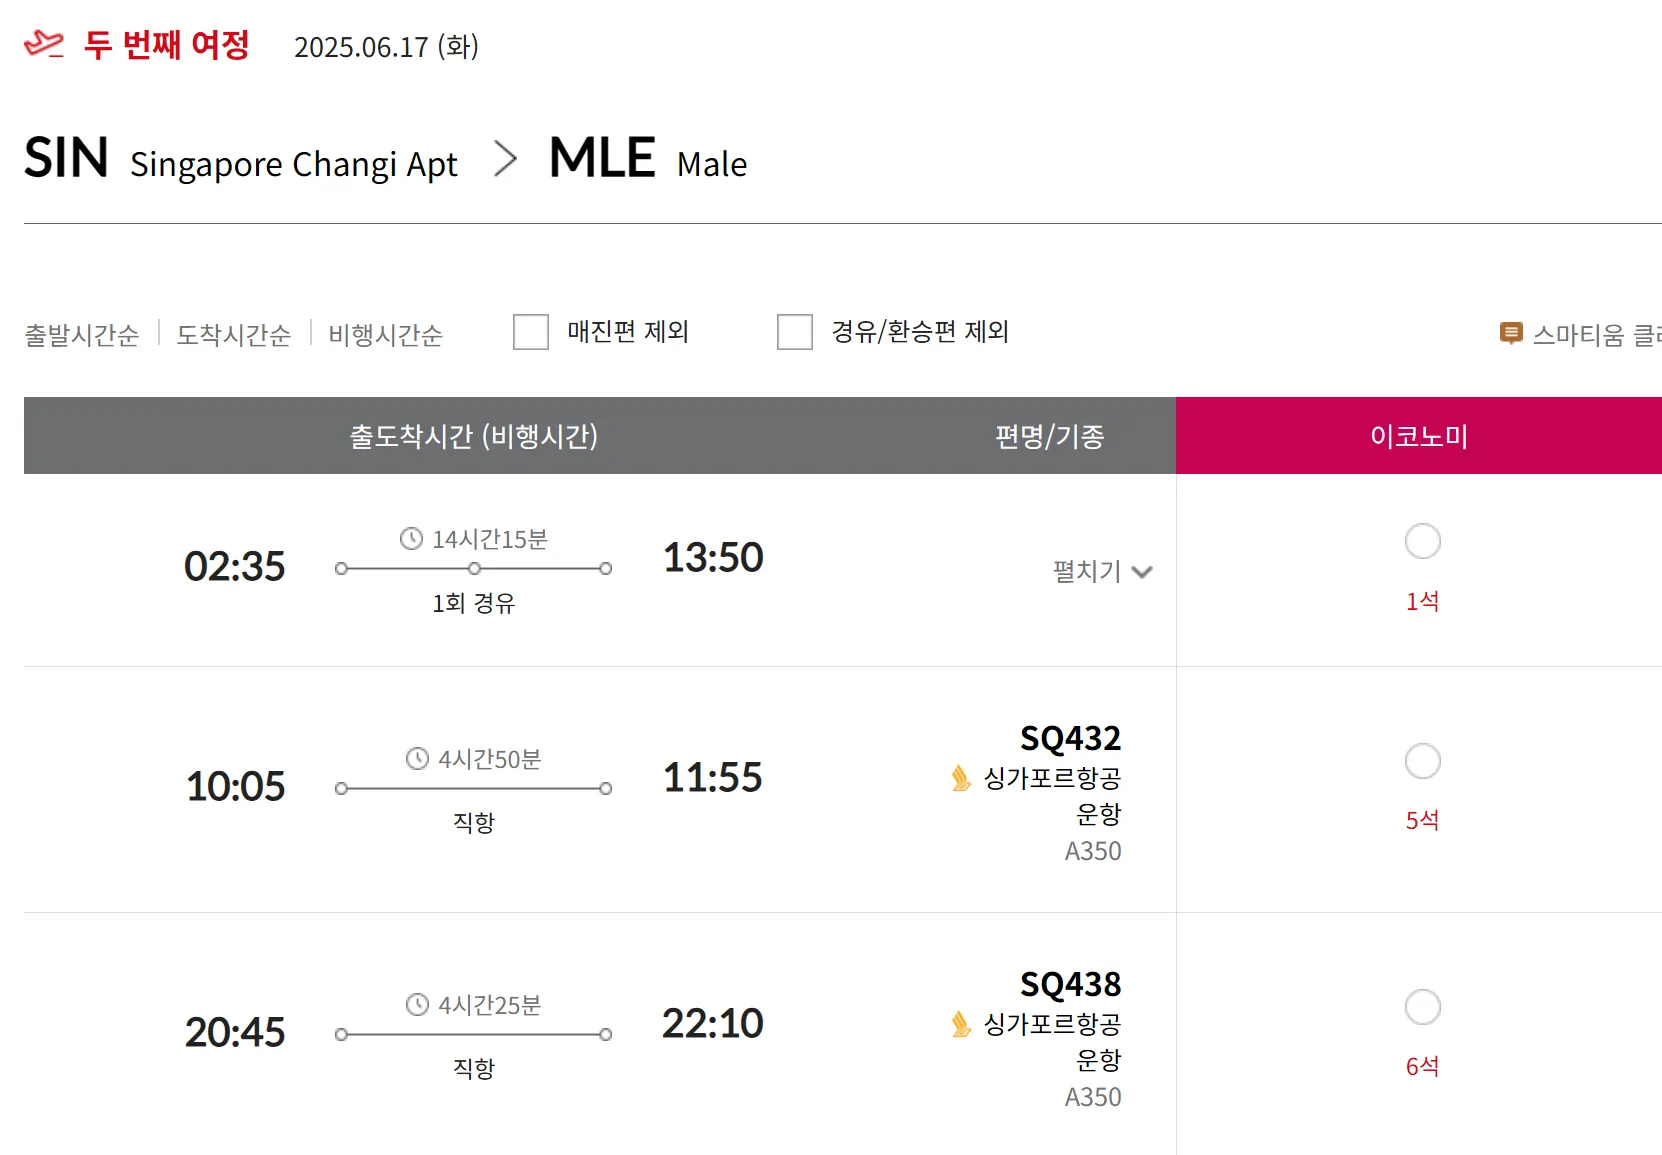Sort flights by 도착시간순
The image size is (1662, 1155).
tap(234, 335)
